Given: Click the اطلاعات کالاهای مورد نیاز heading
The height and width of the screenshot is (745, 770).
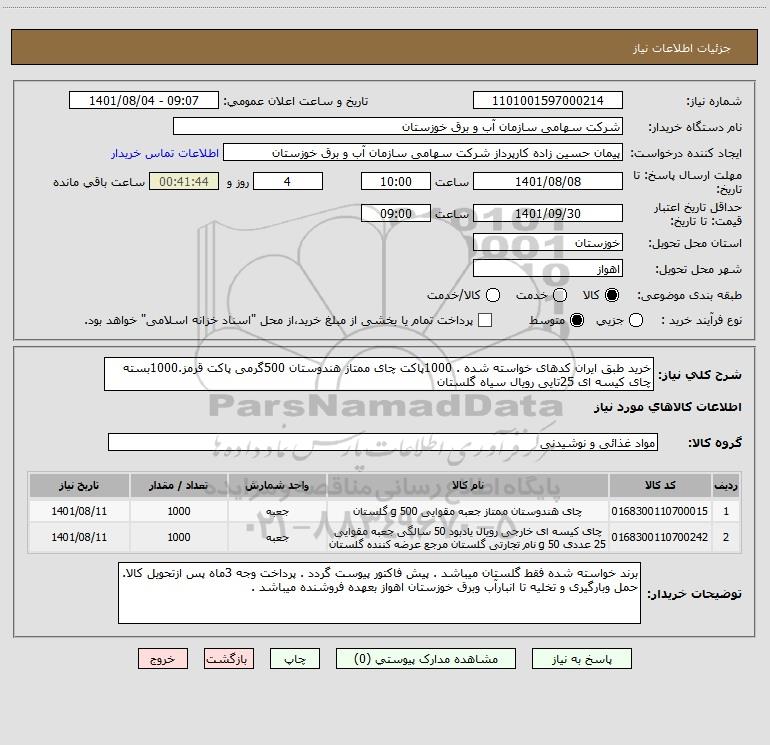Looking at the screenshot, I should [x=667, y=407].
